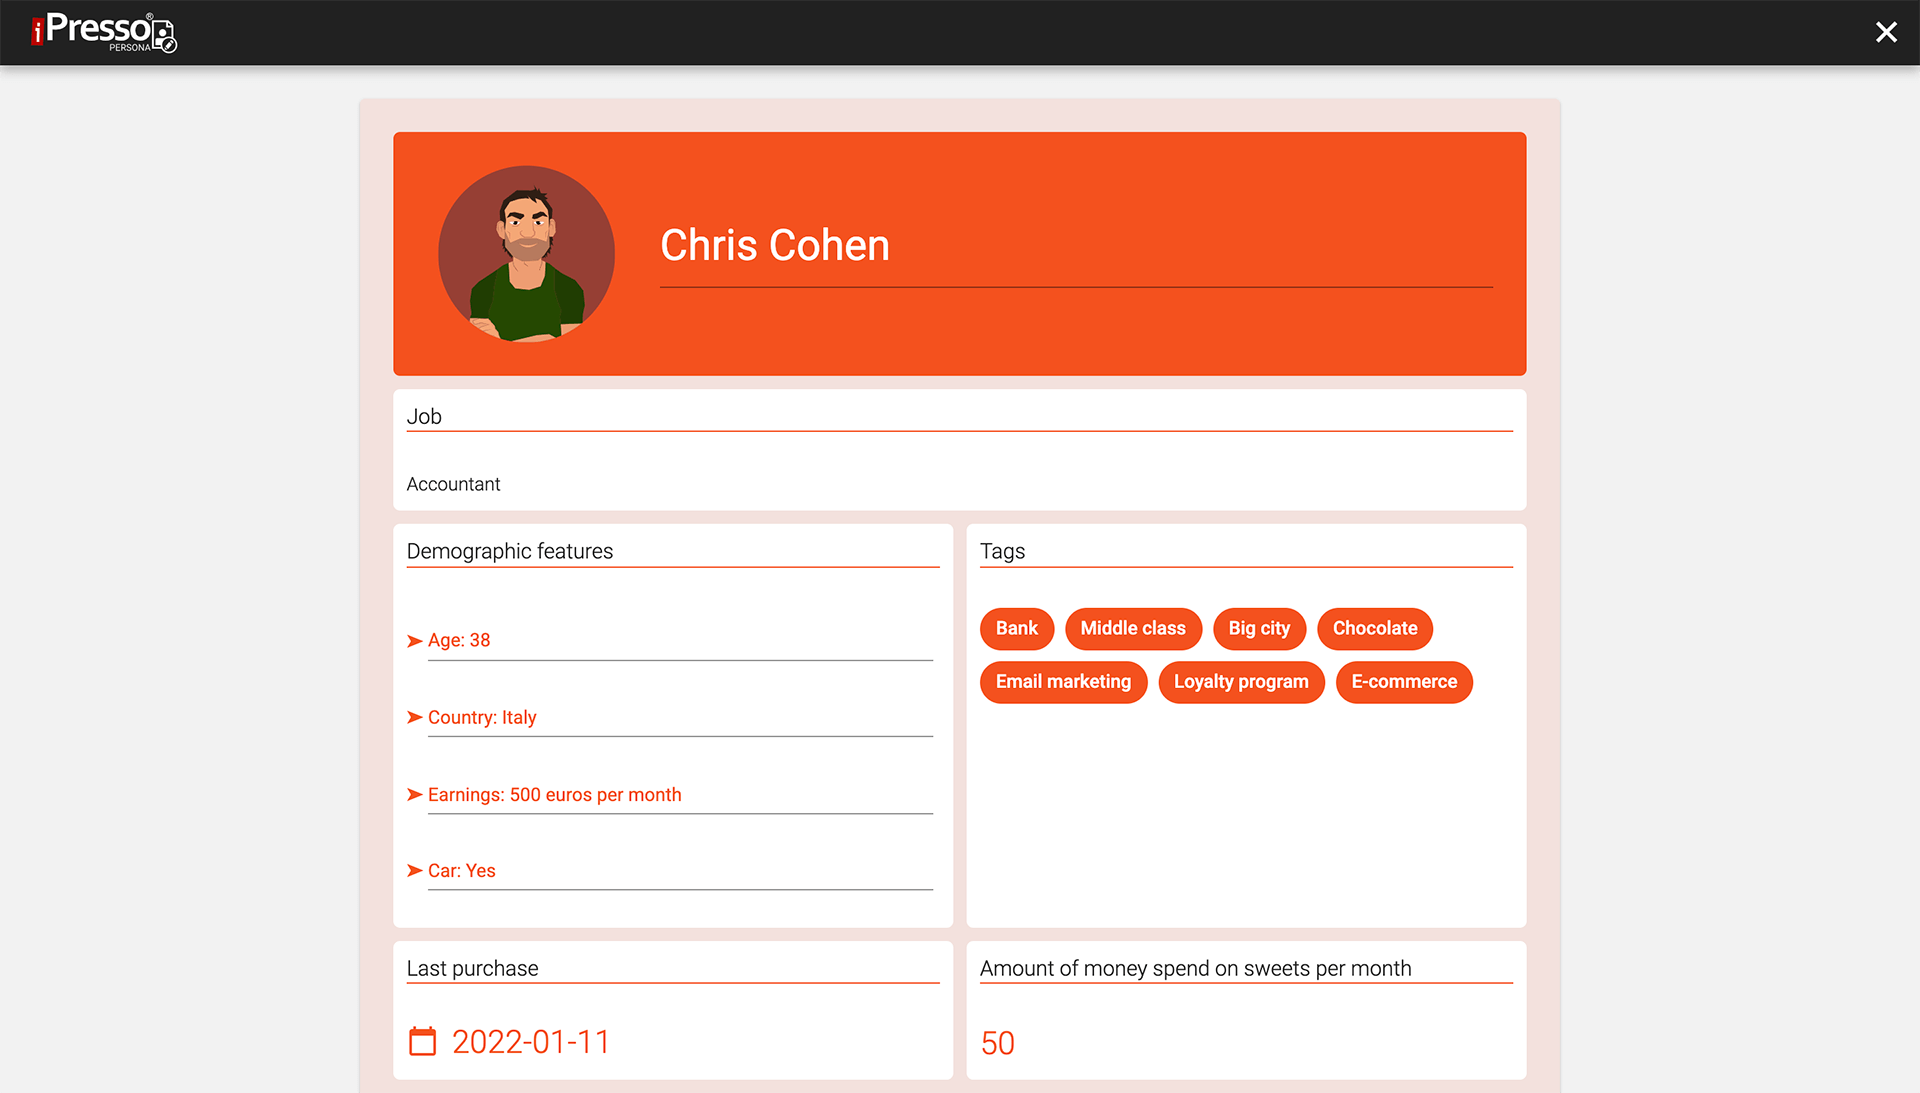Viewport: 1920px width, 1093px height.
Task: Choose the Chocolate tag
Action: [x=1374, y=629]
